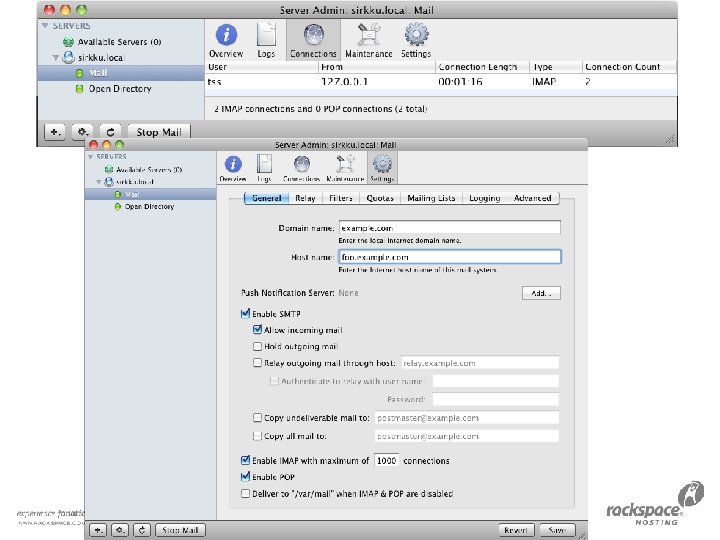Toggle the Enable SMTP checkbox

pyautogui.click(x=245, y=314)
